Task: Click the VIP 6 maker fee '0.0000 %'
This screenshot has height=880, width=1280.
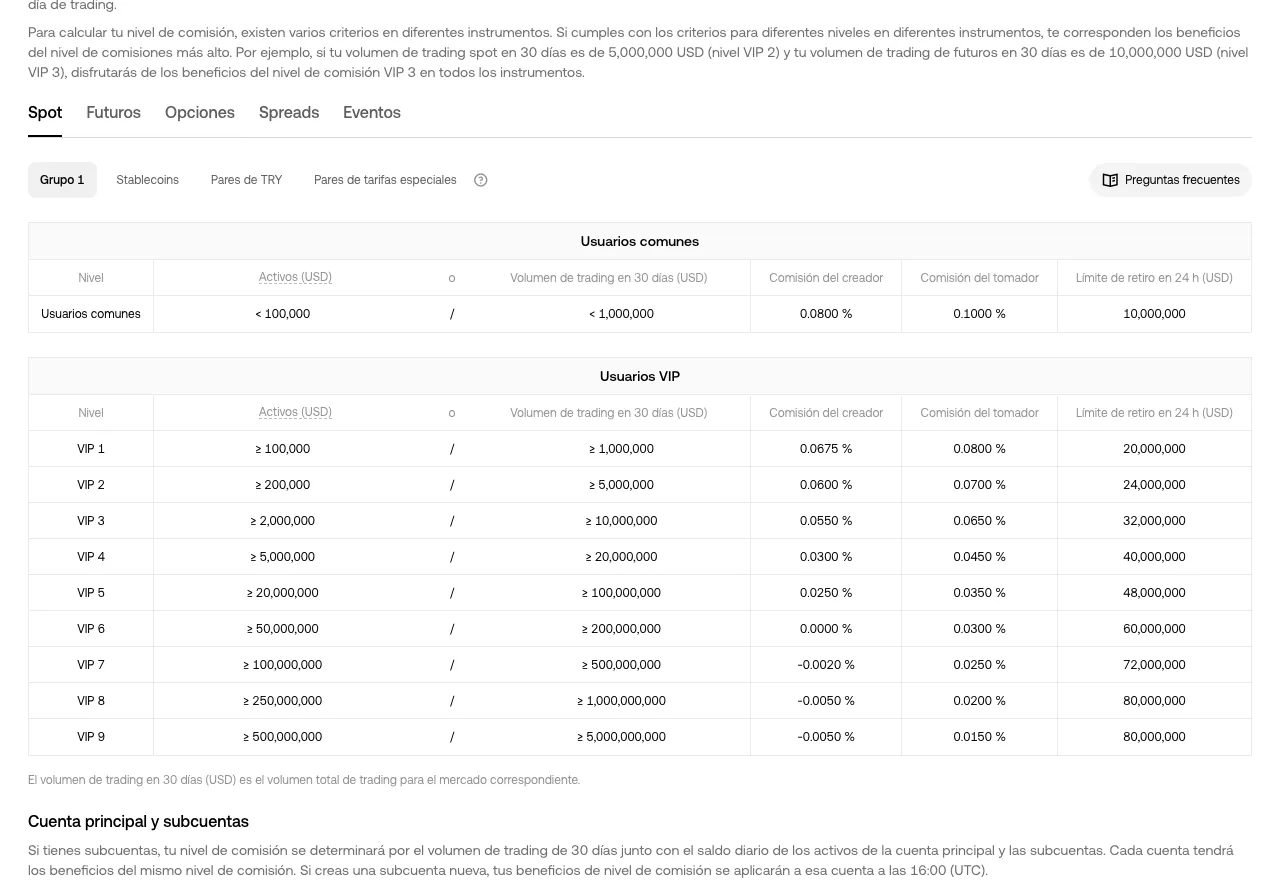Action: pyautogui.click(x=826, y=629)
